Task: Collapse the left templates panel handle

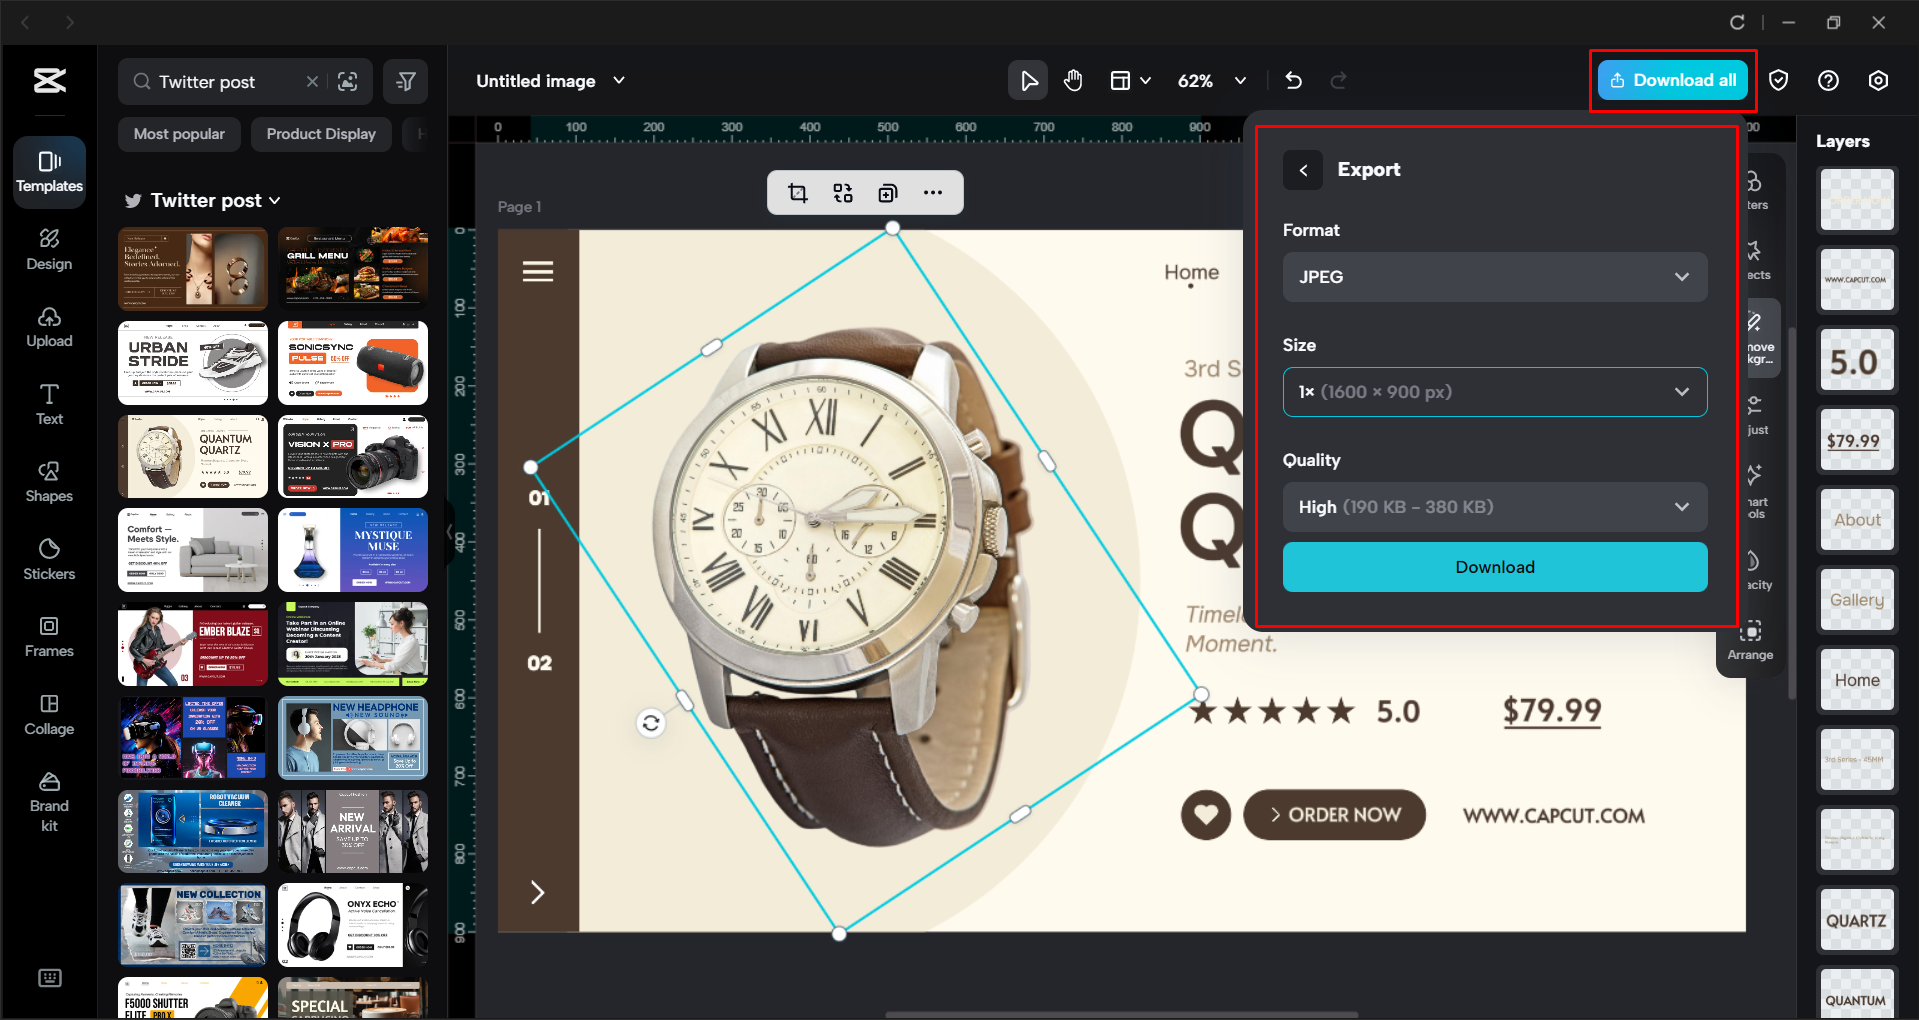Action: pyautogui.click(x=450, y=531)
